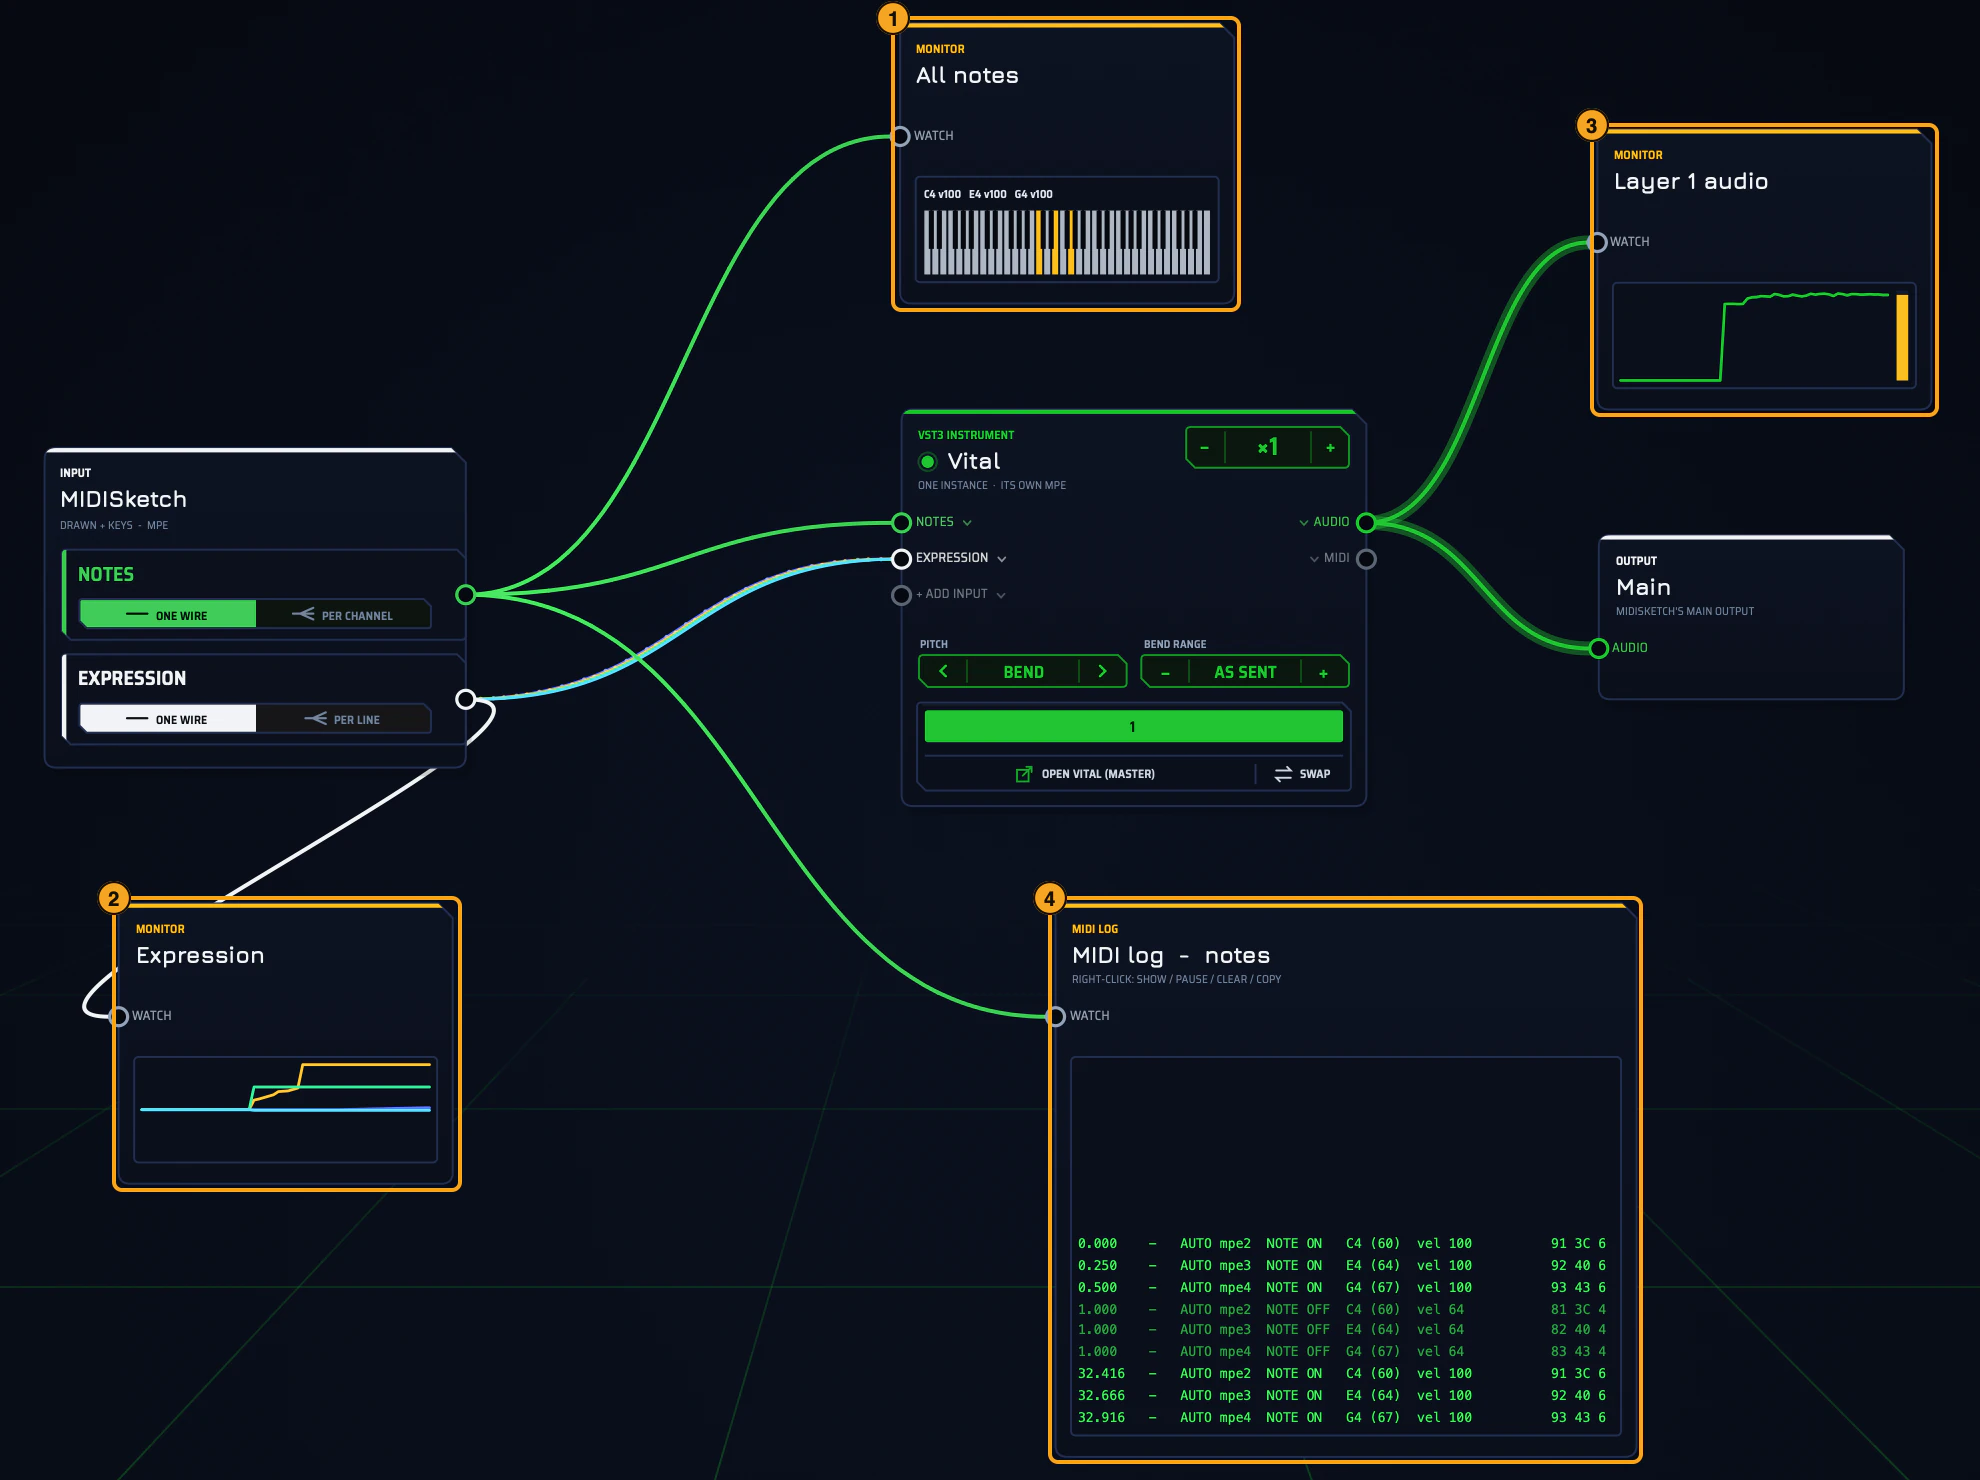Click the 0.250 NOTE ON E4 log row
The image size is (1980, 1480).
(x=1342, y=1265)
